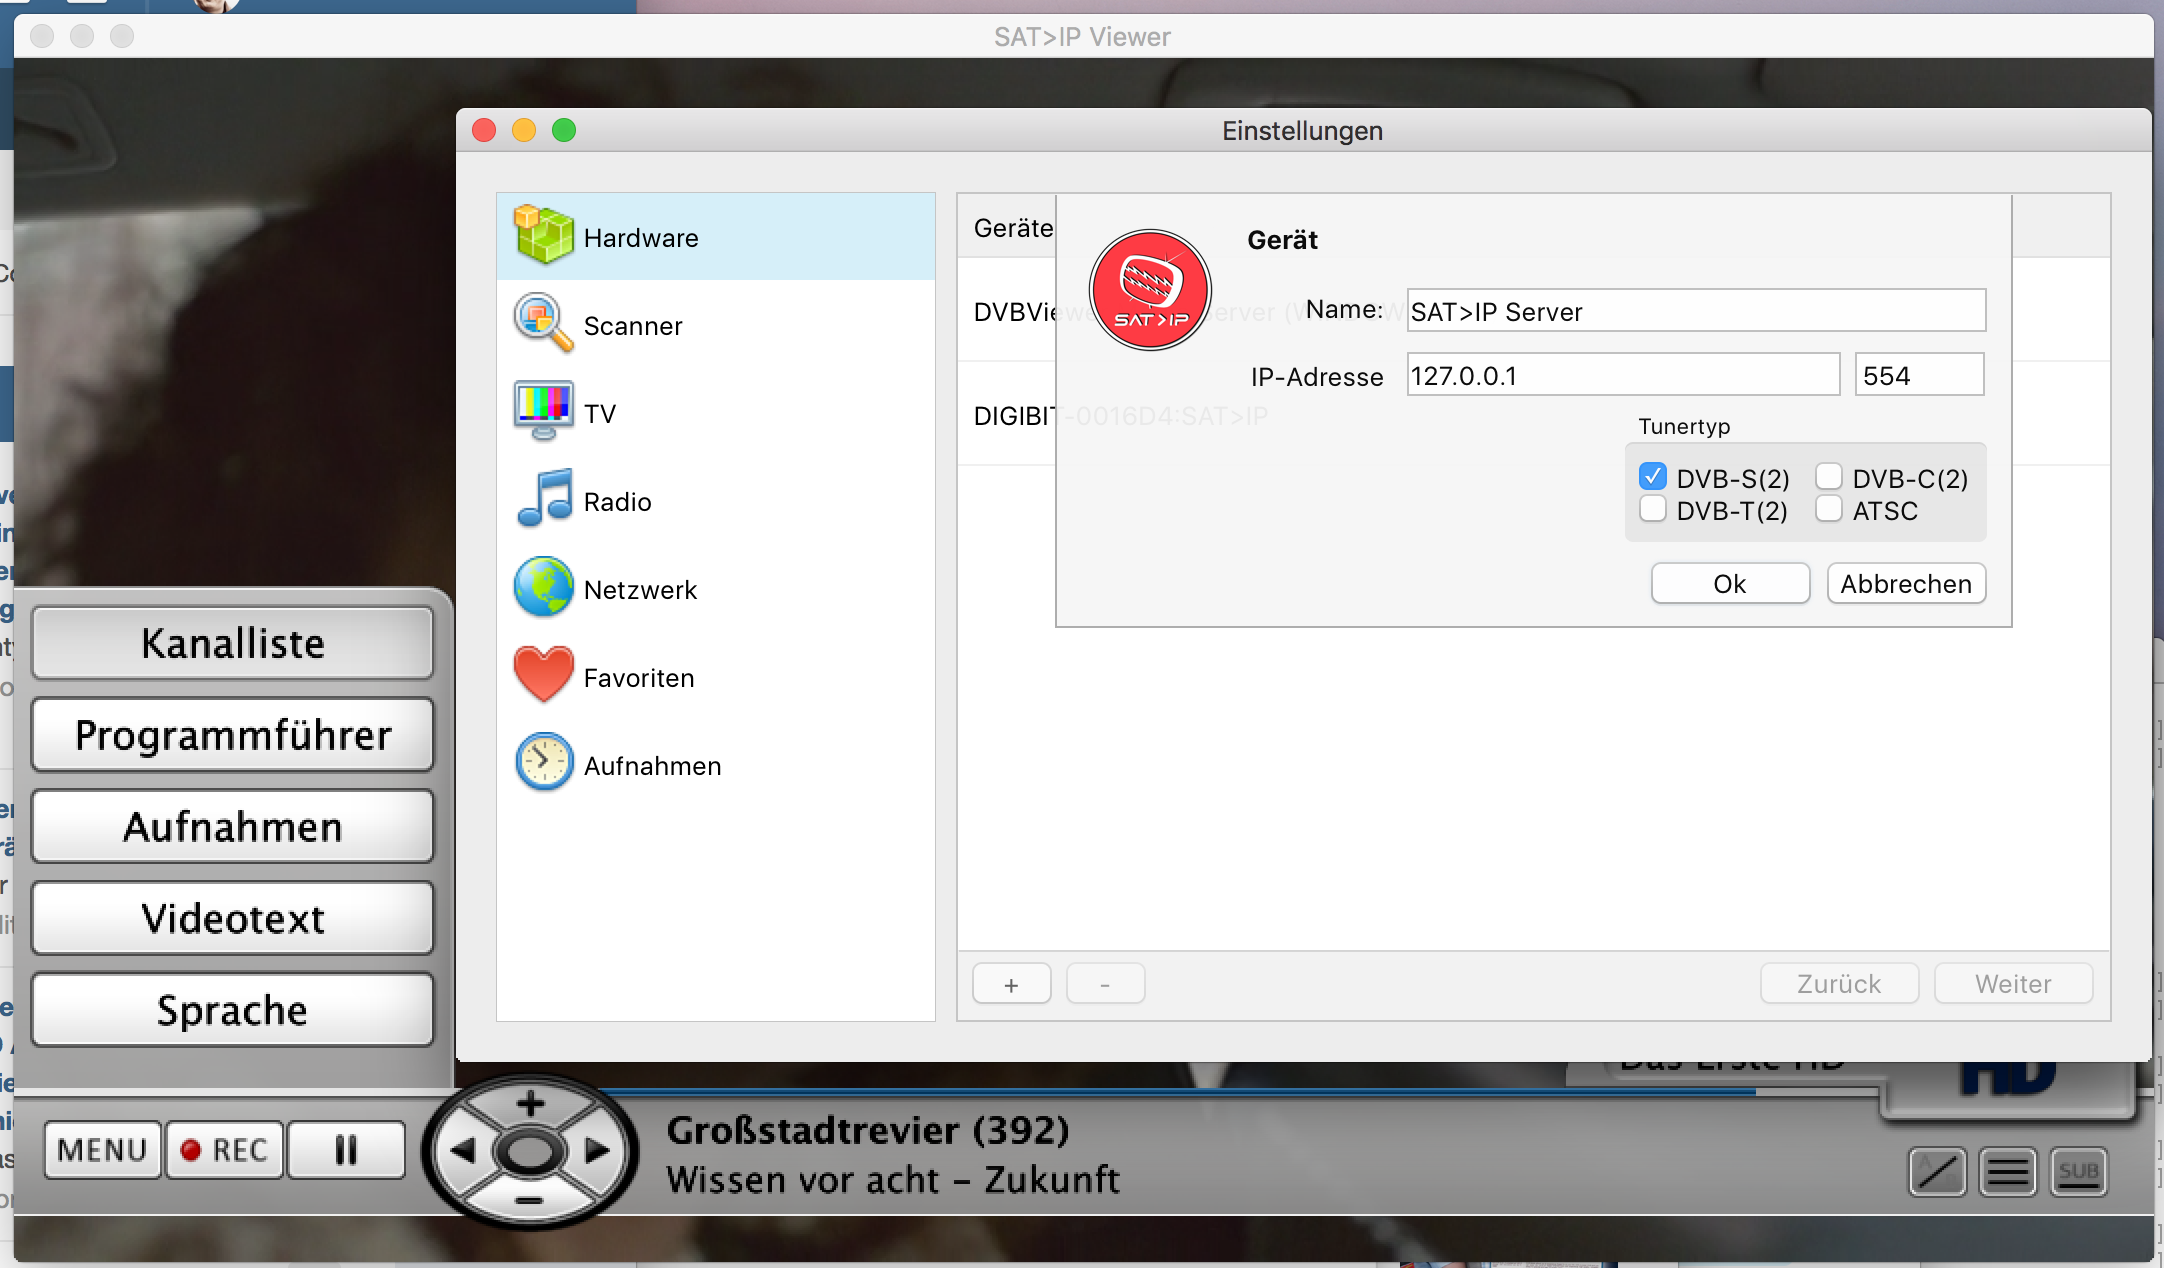Click the Abbrechen button

[x=1905, y=584]
